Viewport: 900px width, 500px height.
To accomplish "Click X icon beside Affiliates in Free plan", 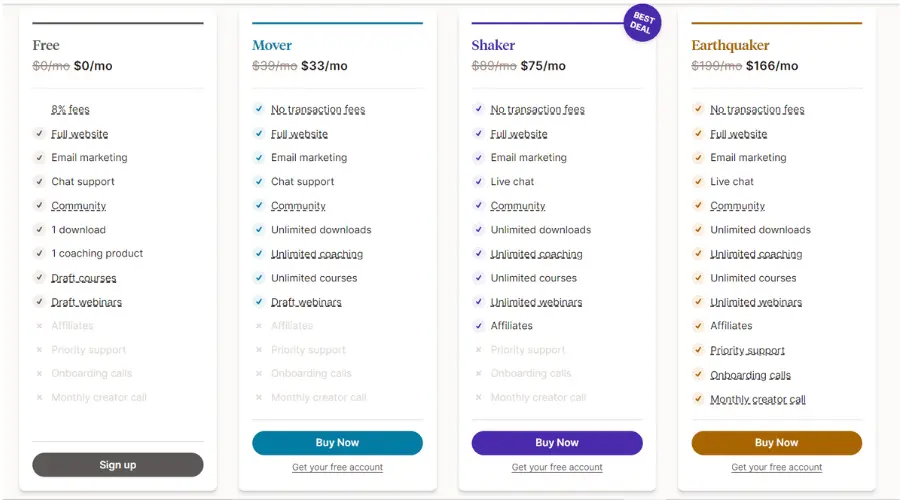I will tap(39, 325).
